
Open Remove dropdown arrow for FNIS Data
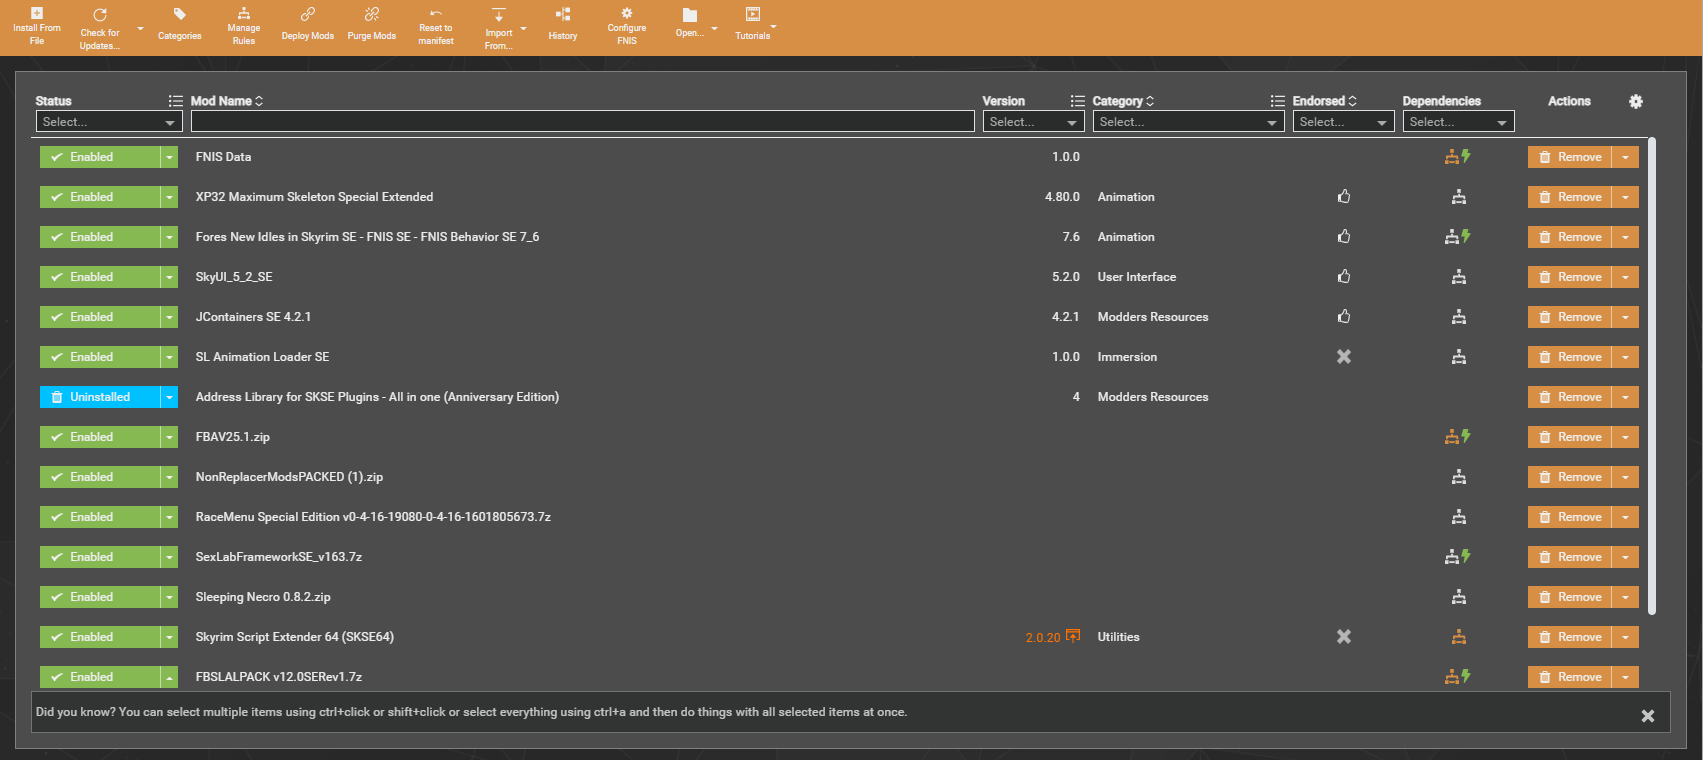click(x=1626, y=157)
